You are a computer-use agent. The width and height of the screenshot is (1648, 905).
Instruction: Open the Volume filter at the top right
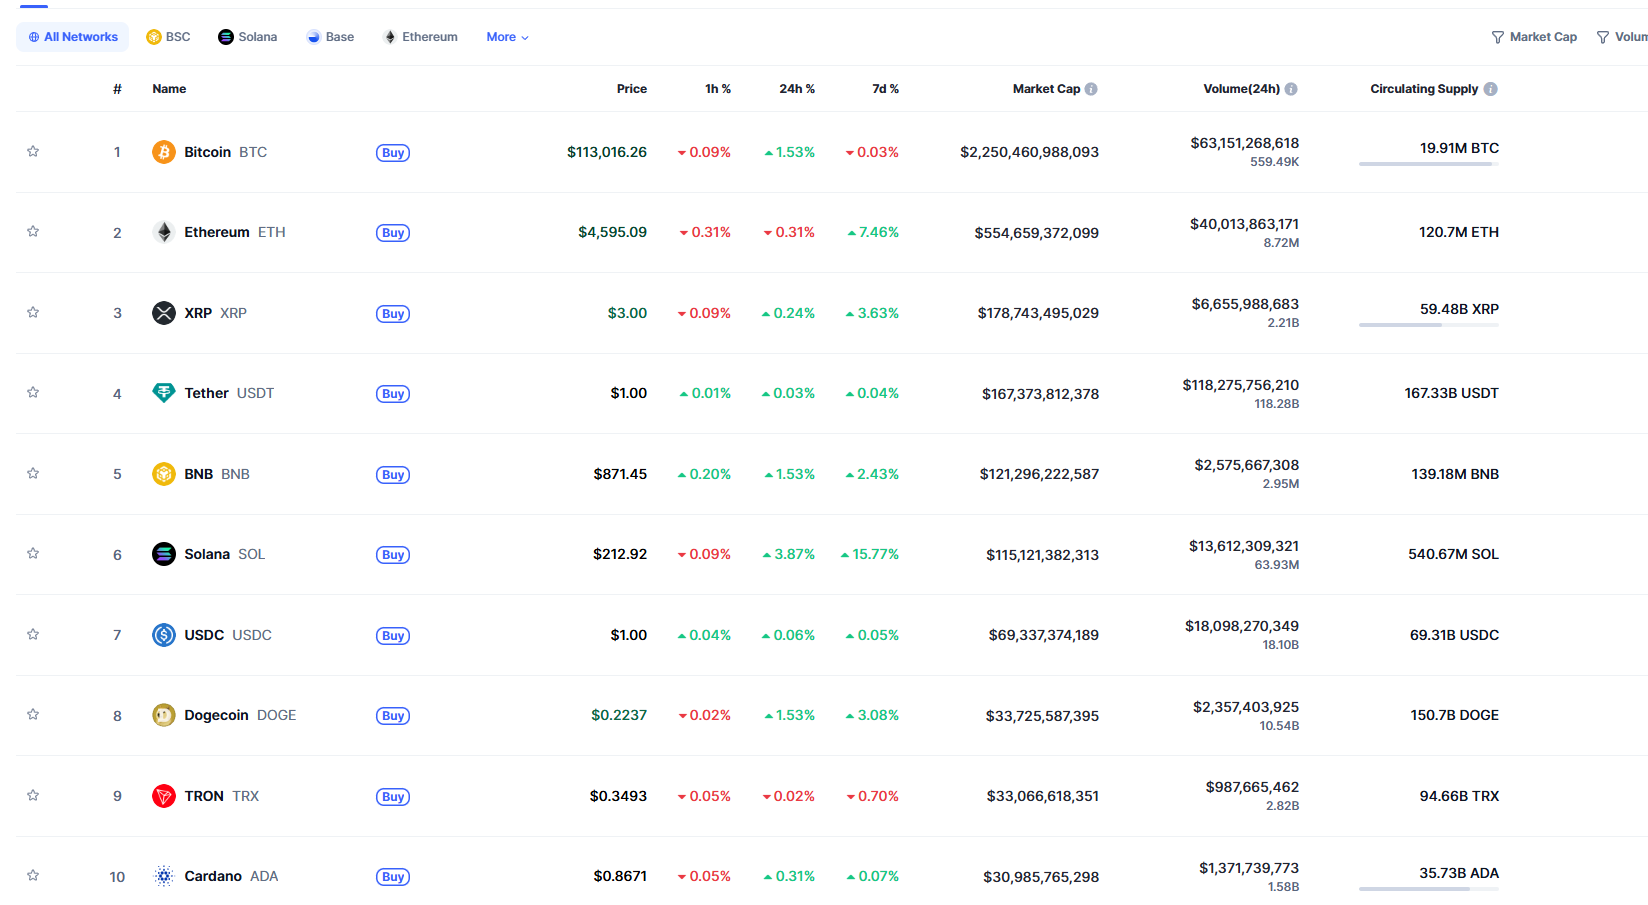coord(1622,37)
